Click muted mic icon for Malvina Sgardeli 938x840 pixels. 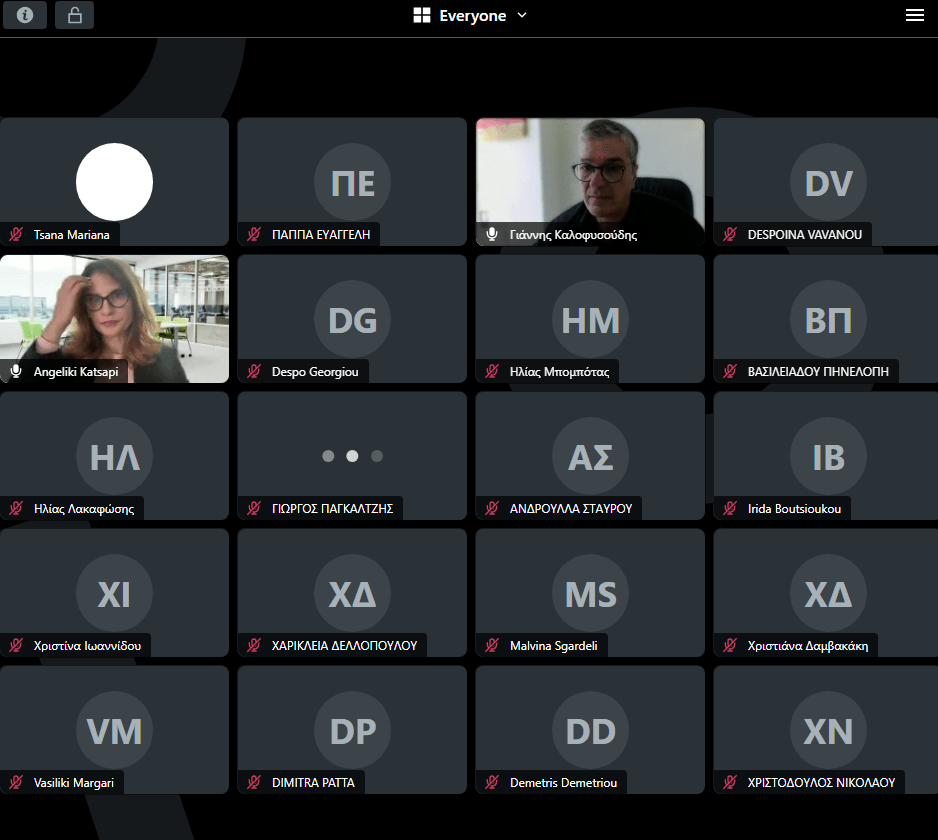(x=492, y=645)
